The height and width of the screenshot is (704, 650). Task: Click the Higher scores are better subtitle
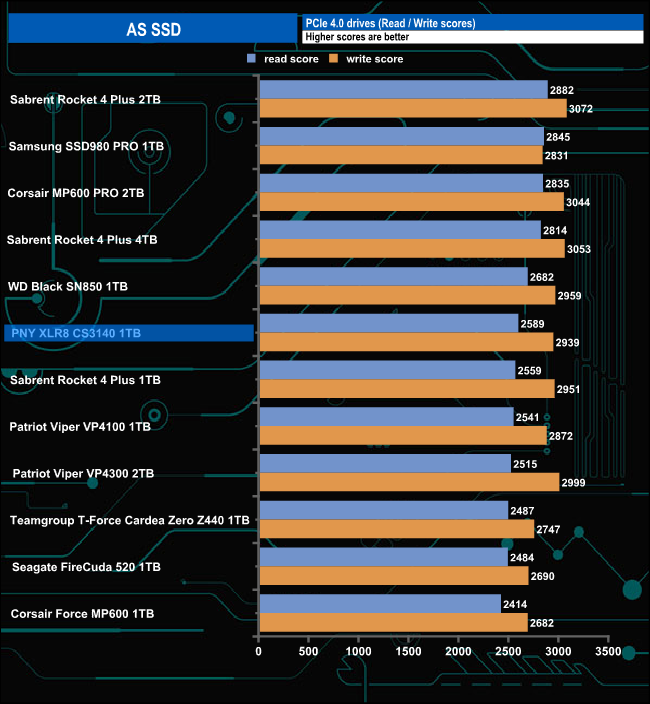pyautogui.click(x=357, y=37)
